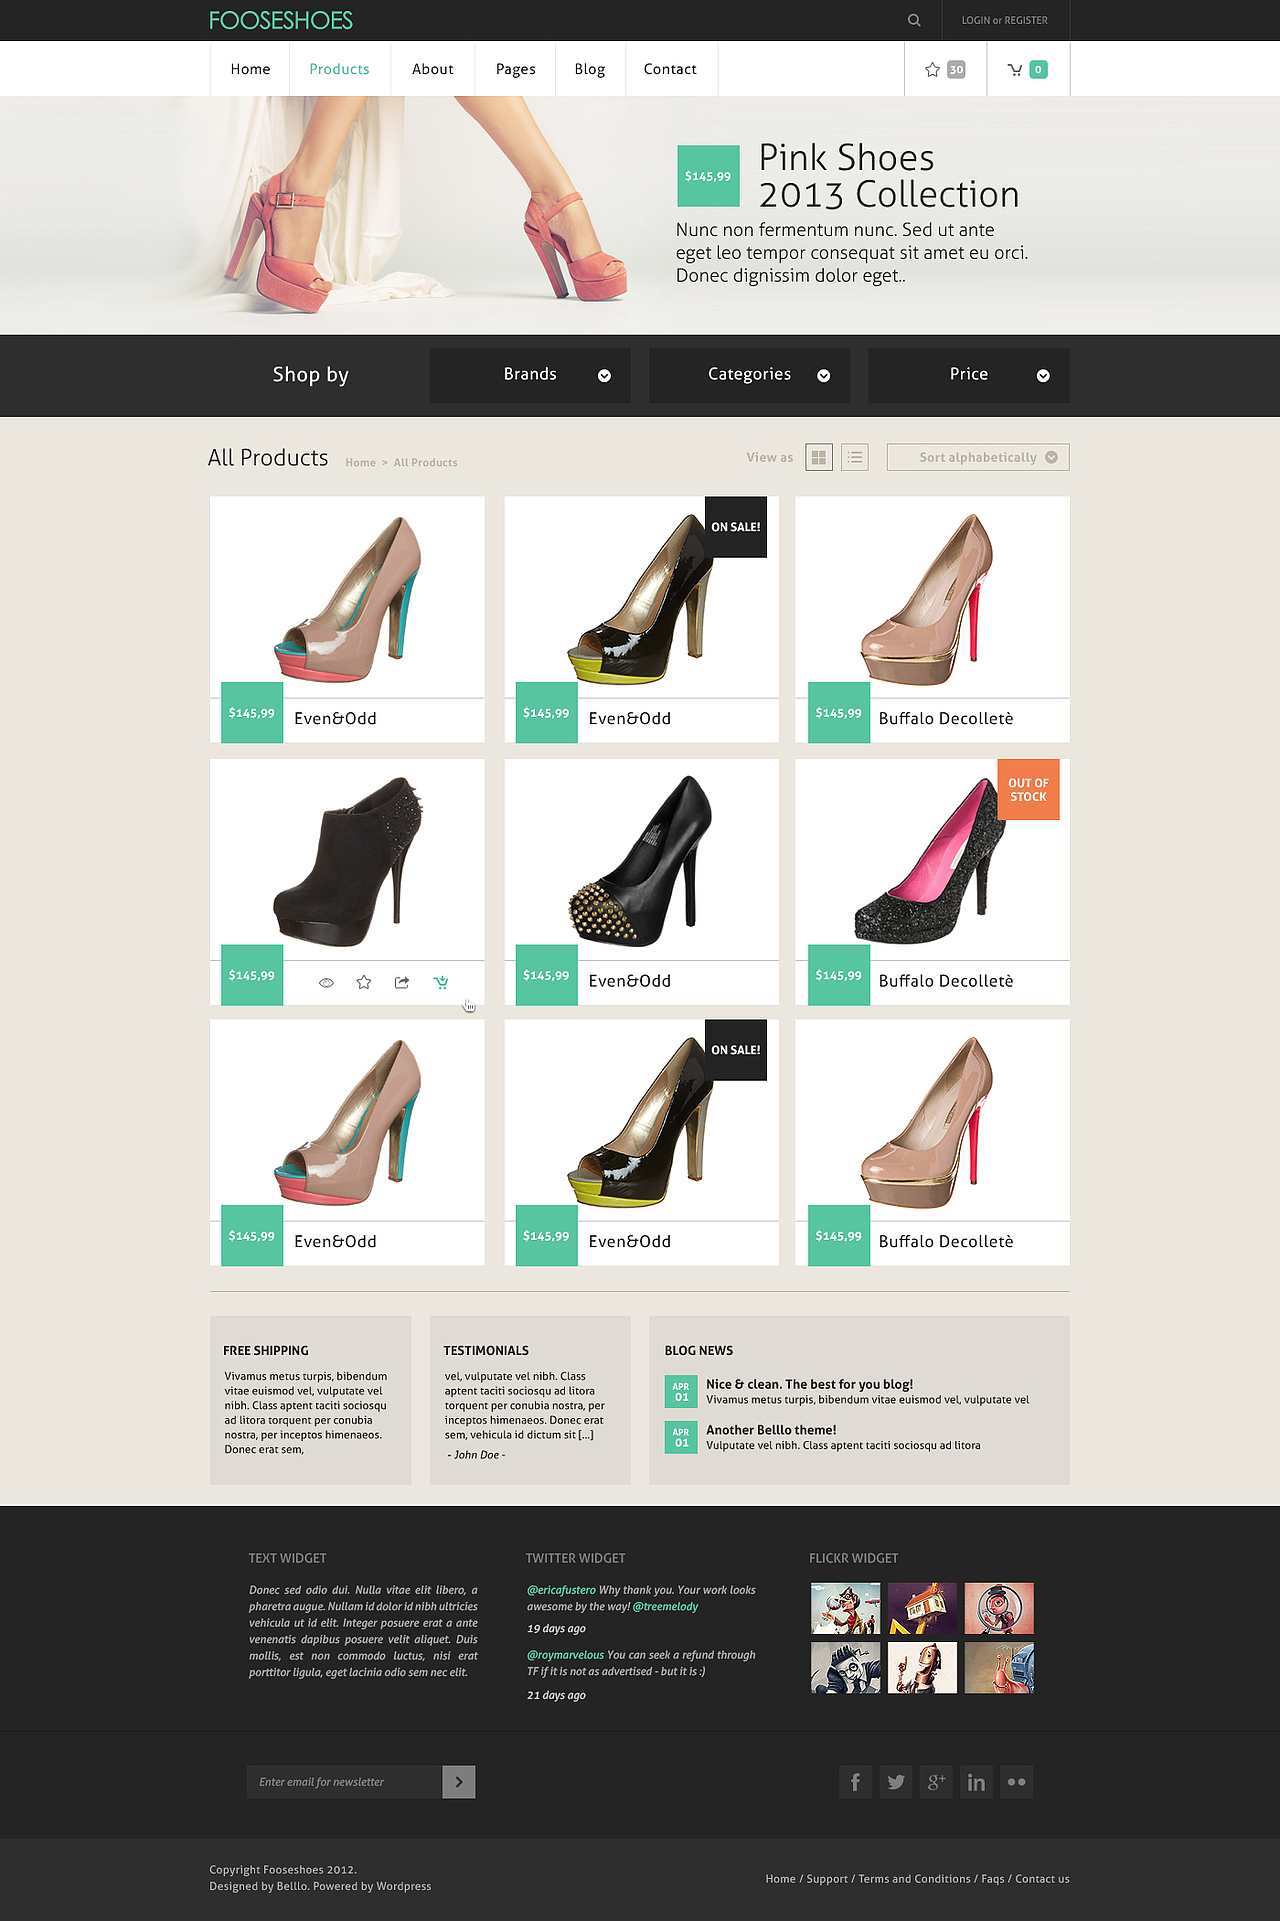Click @roymarvelous Twitter handle
This screenshot has height=1921, width=1280.
click(x=565, y=1655)
